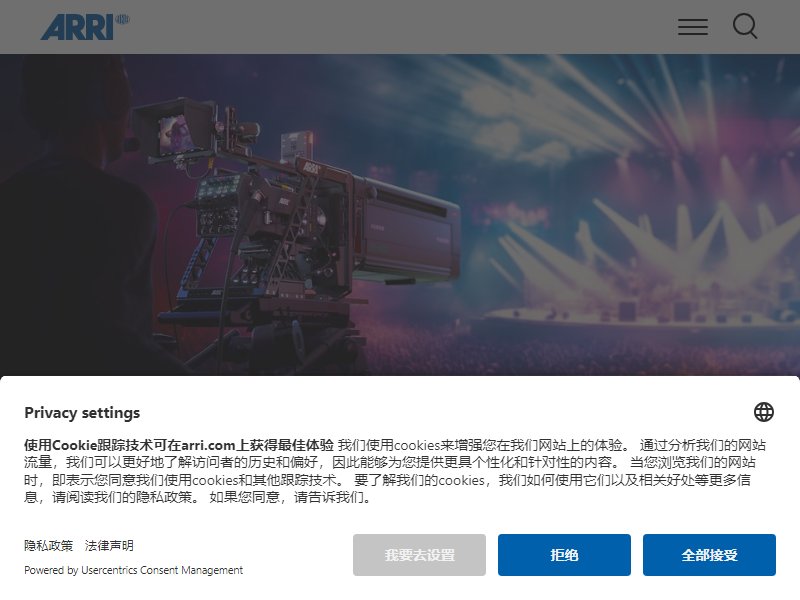Image resolution: width=800 pixels, height=600 pixels.
Task: Open the site search magnifier icon
Action: click(x=745, y=26)
